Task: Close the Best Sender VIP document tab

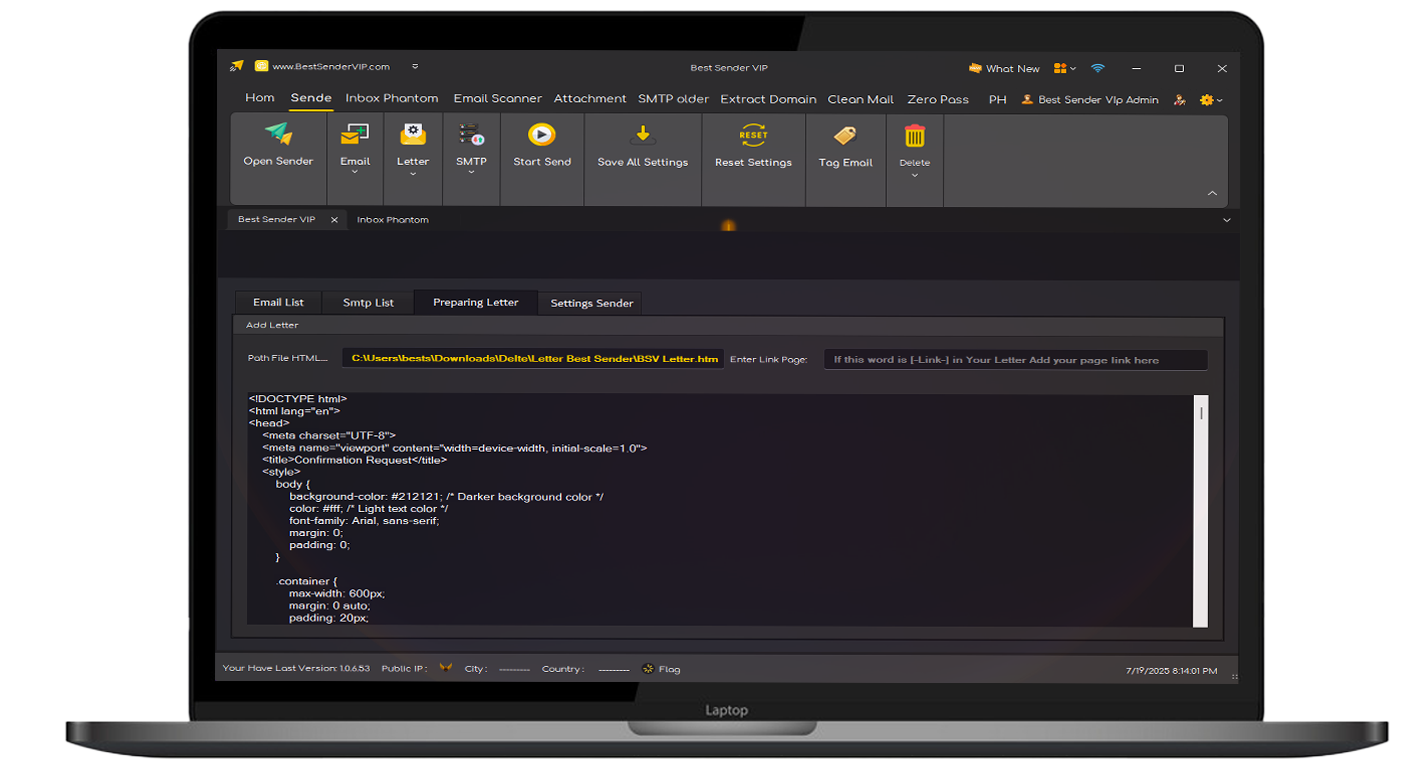Action: coord(334,219)
